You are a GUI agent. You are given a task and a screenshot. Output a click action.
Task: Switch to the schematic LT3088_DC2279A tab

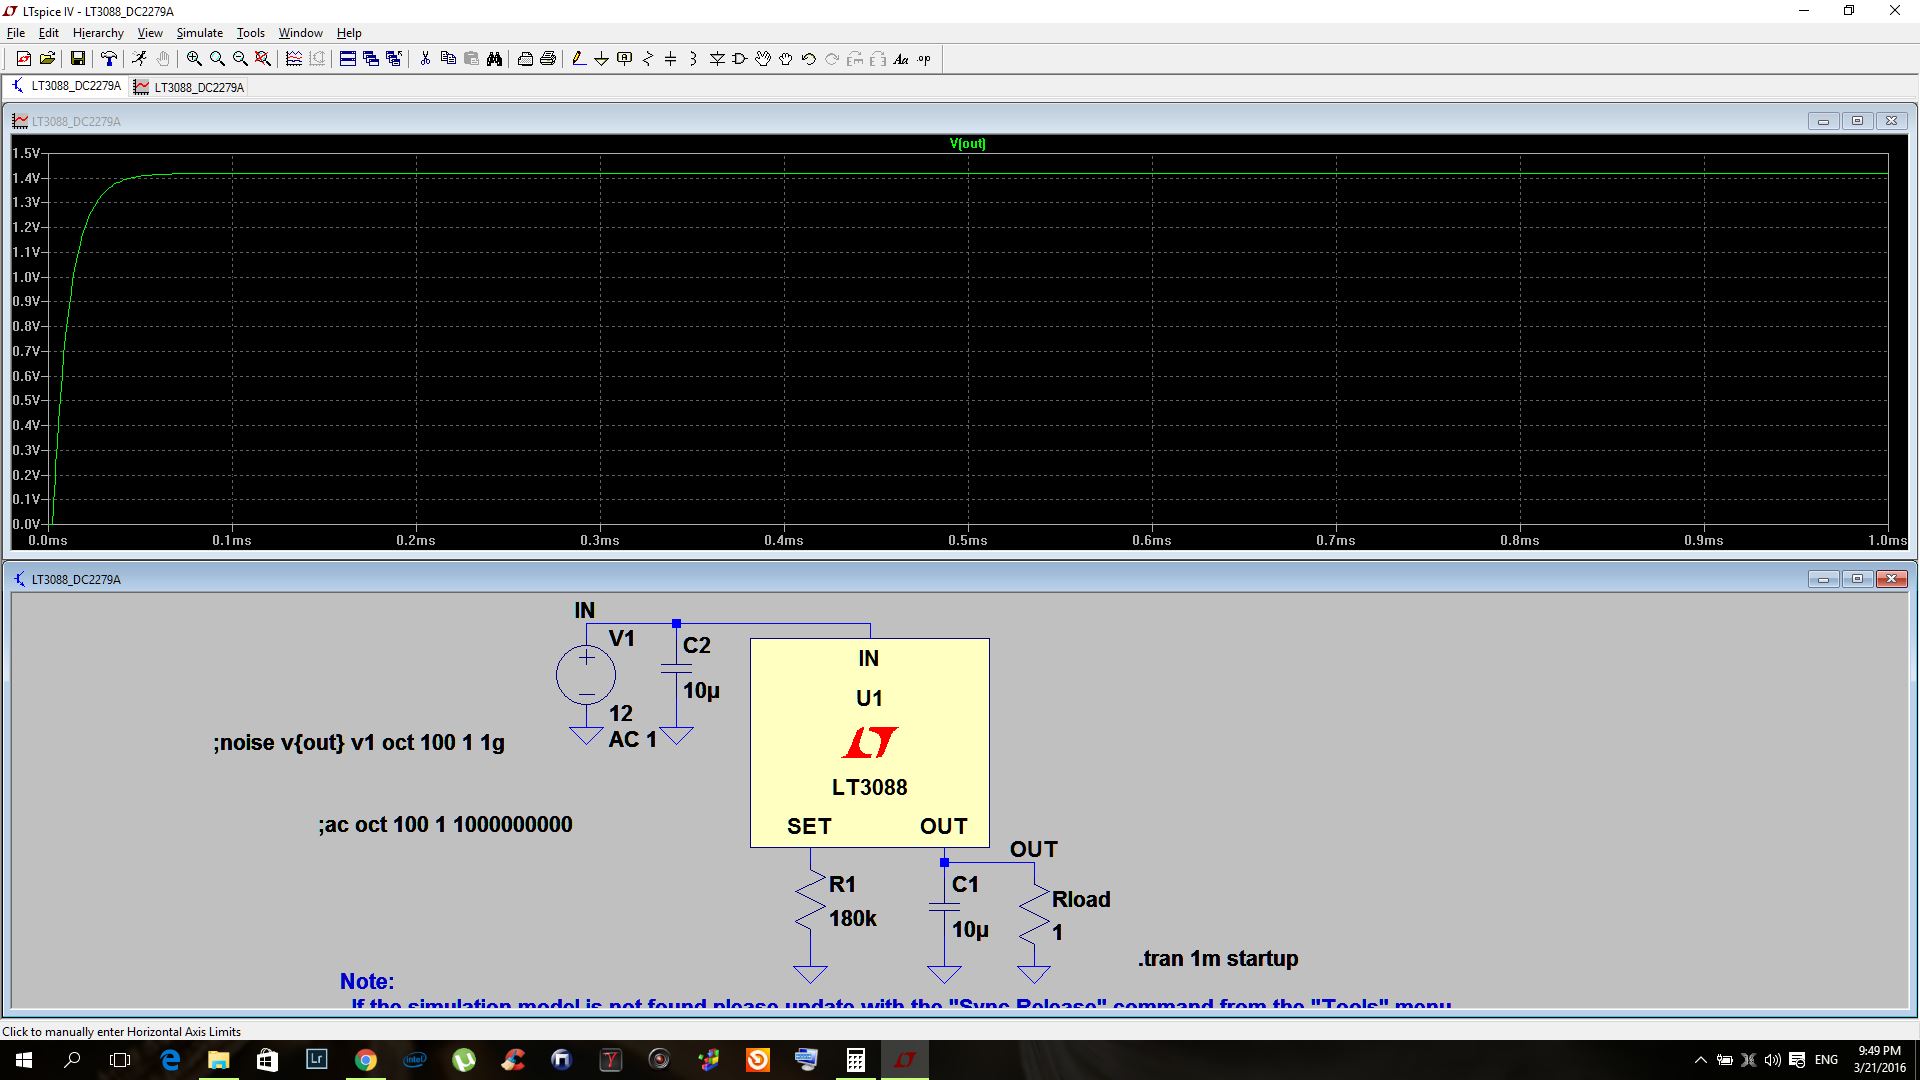tap(66, 86)
